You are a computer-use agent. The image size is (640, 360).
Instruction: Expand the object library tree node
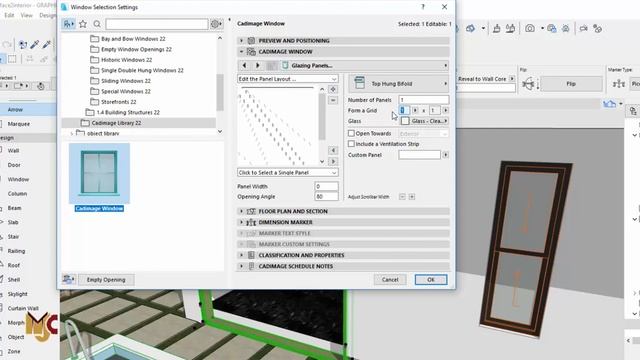coord(72,133)
